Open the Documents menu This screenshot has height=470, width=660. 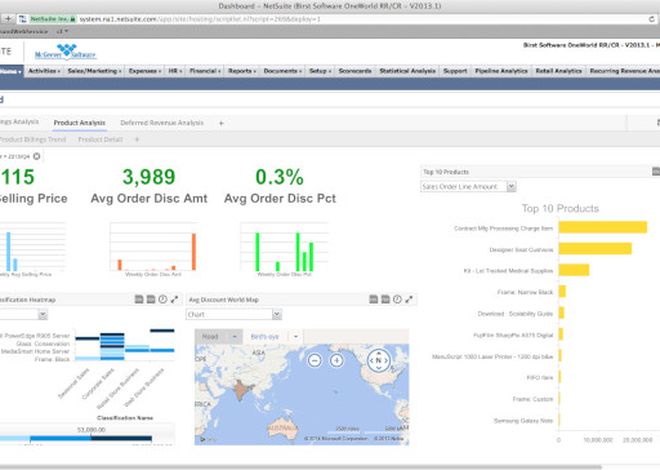(x=282, y=71)
